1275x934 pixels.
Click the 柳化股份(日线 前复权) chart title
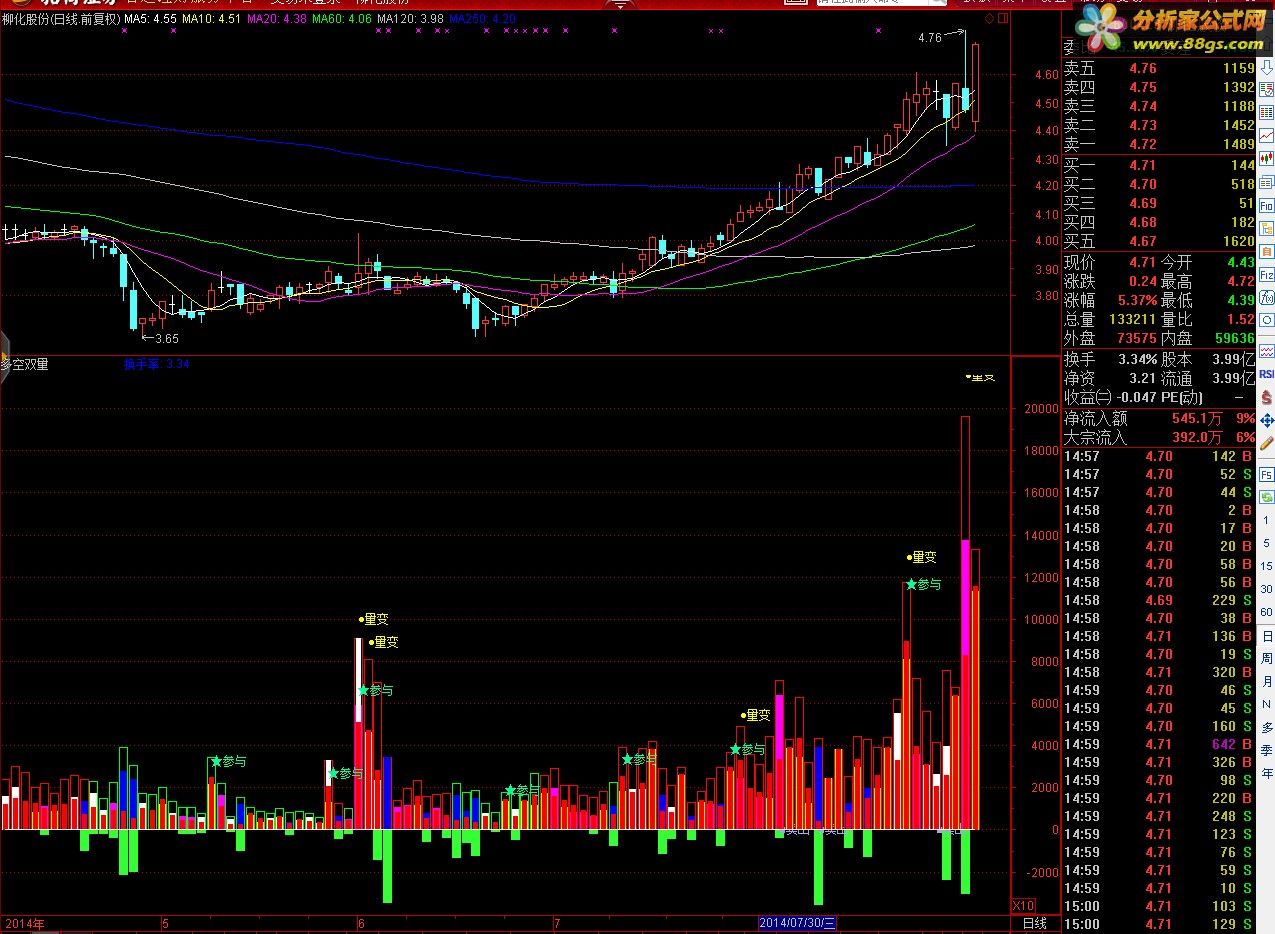(60, 19)
